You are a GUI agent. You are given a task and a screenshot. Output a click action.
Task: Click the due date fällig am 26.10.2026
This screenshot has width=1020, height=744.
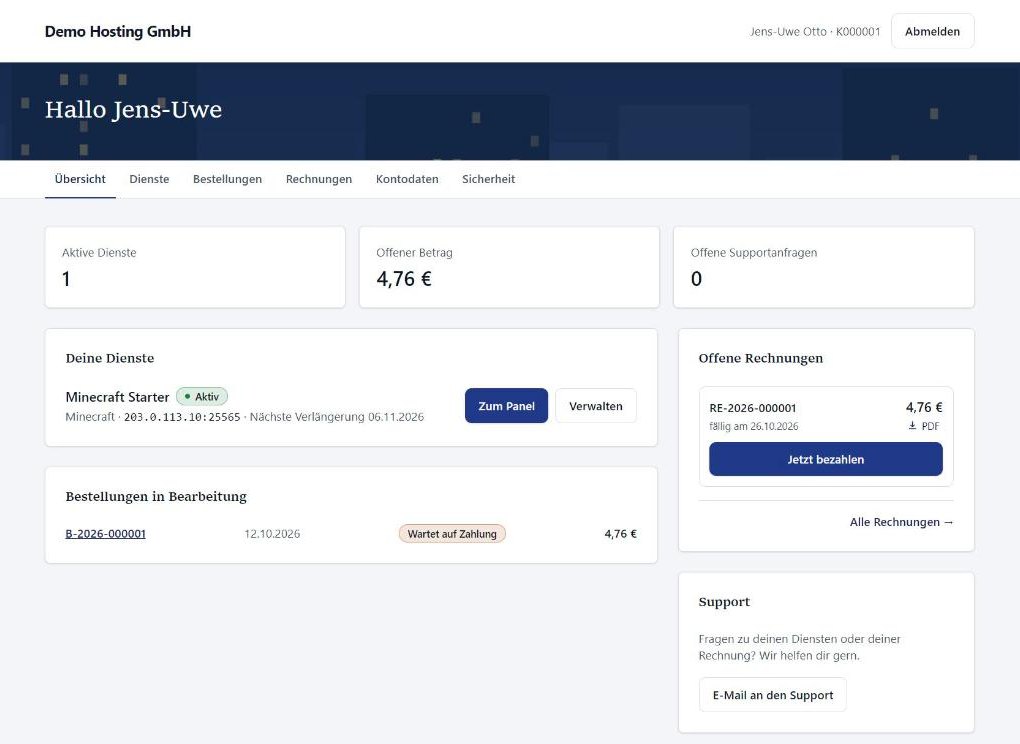(x=753, y=427)
